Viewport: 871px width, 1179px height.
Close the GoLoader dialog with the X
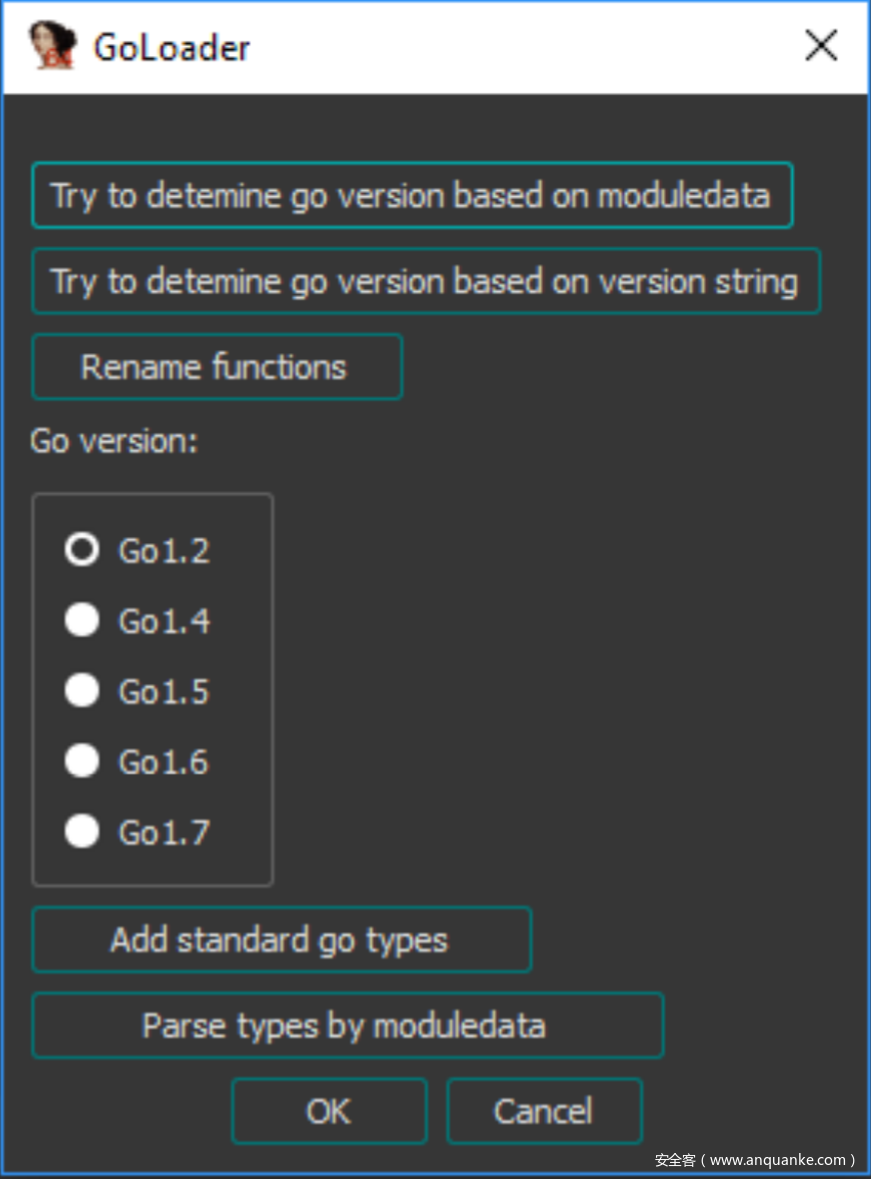point(821,46)
